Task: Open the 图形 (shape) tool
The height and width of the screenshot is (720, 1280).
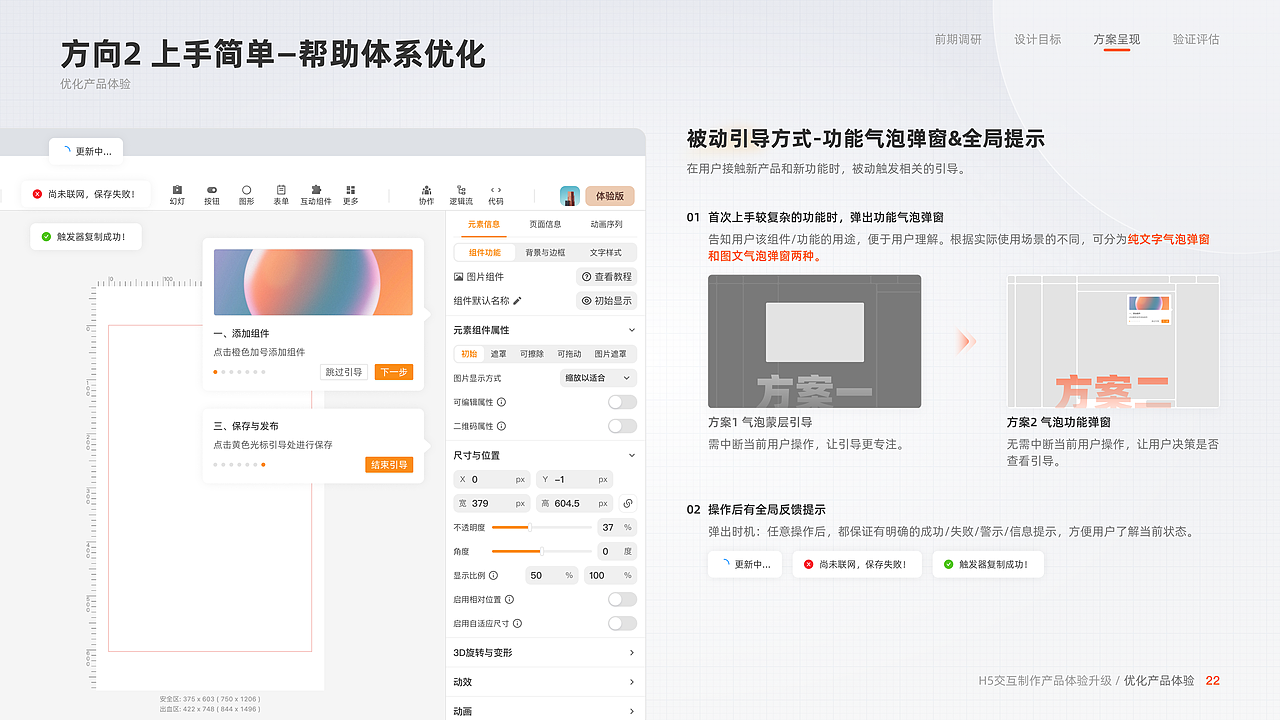Action: click(x=246, y=194)
